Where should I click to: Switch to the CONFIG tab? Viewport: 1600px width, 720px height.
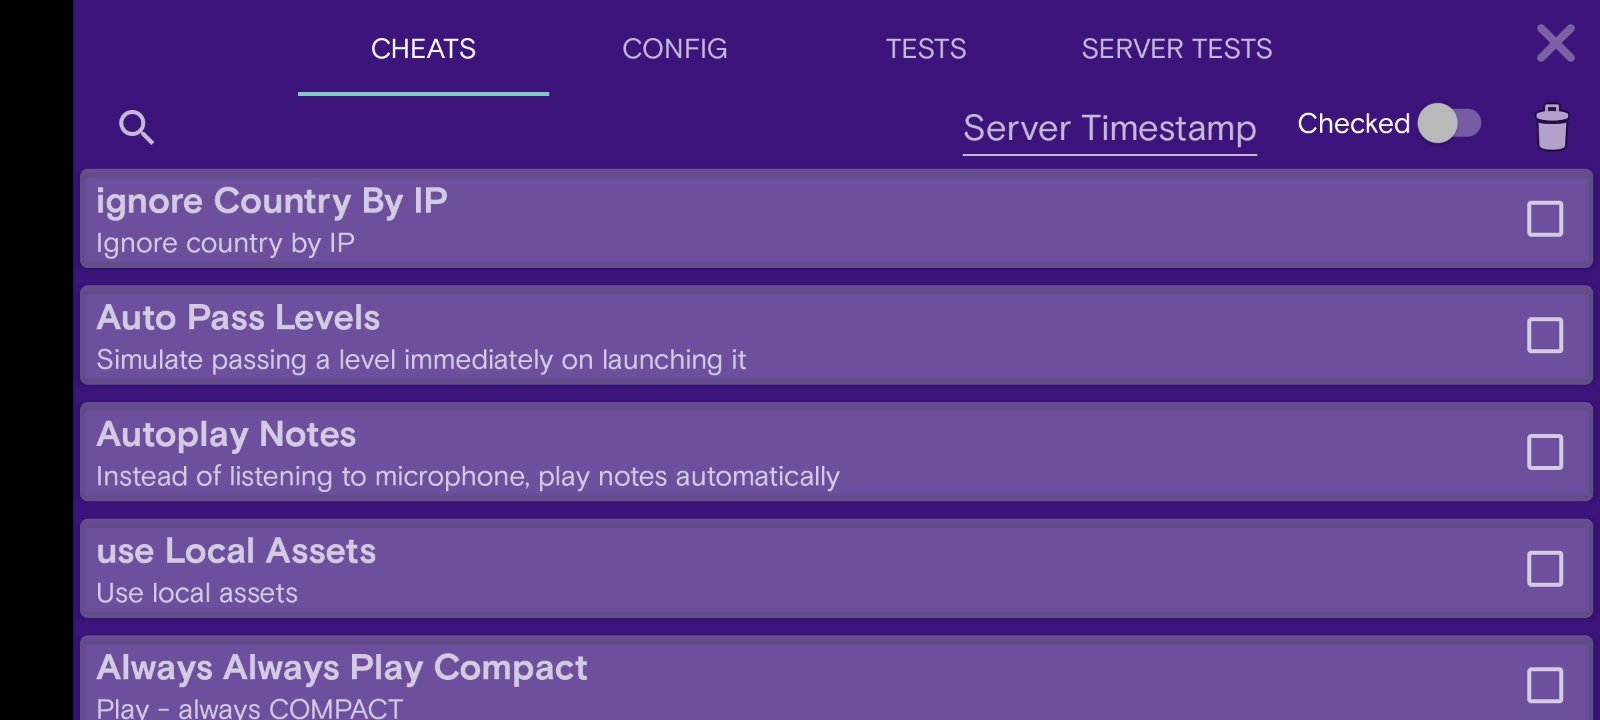pyautogui.click(x=674, y=49)
